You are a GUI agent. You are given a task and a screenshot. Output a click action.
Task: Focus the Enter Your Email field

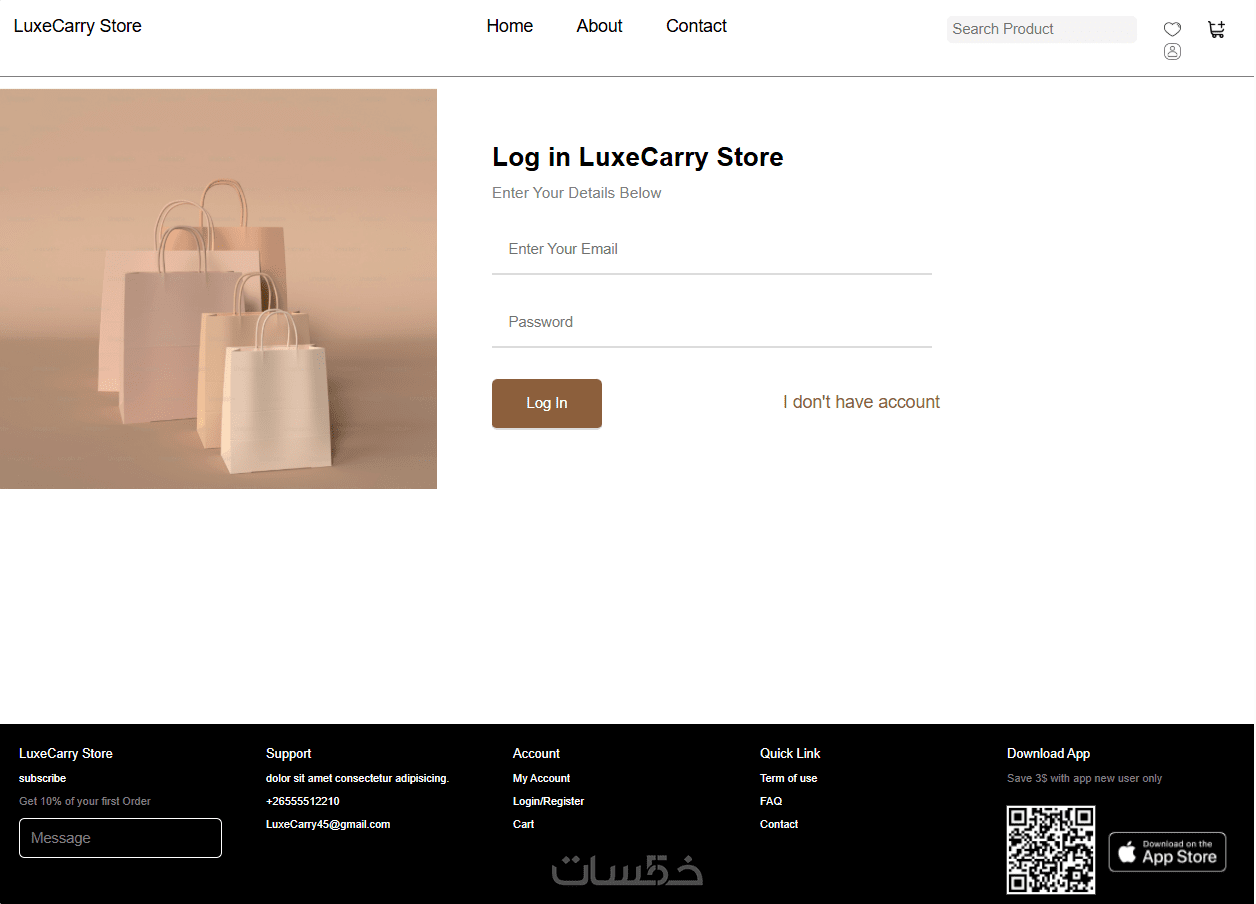[x=712, y=249]
